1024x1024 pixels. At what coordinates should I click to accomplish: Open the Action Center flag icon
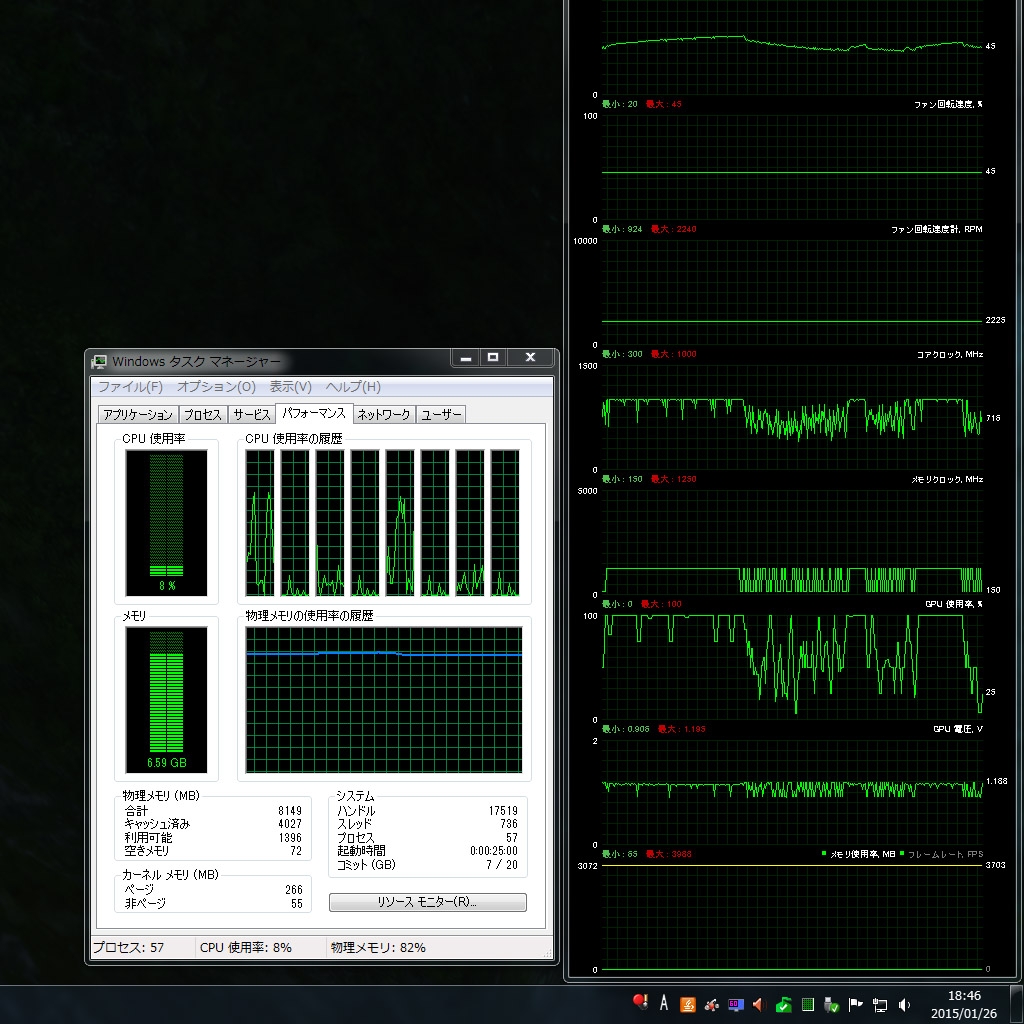[856, 1004]
